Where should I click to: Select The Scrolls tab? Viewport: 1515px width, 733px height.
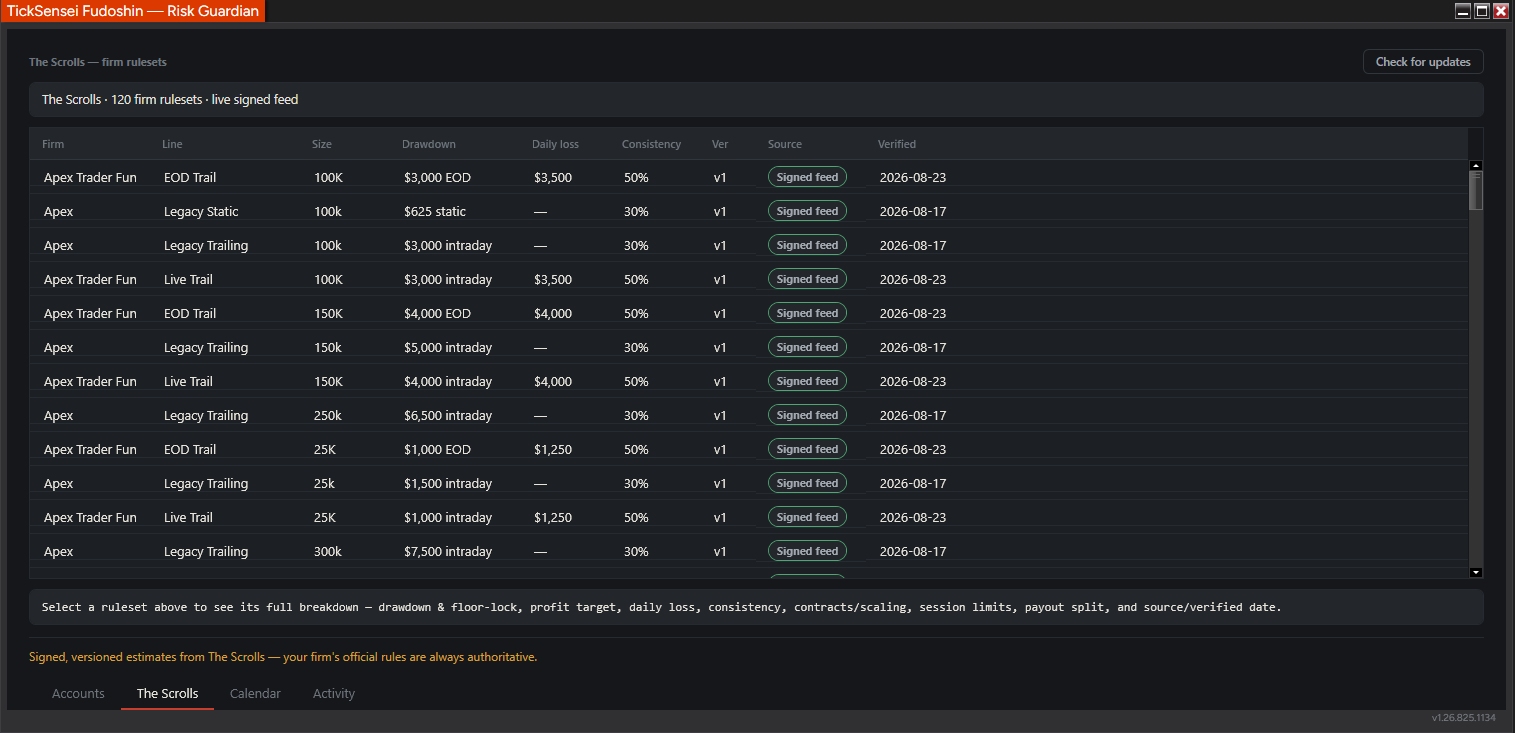coord(167,693)
